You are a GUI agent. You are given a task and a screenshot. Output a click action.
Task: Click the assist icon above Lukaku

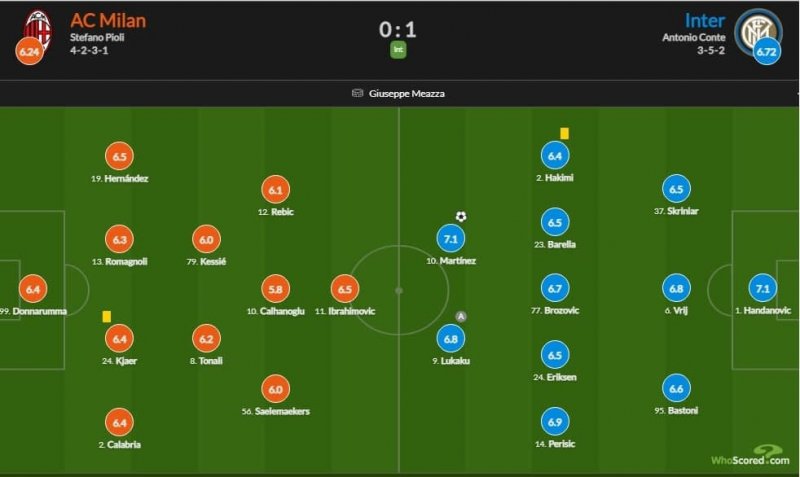pos(461,316)
